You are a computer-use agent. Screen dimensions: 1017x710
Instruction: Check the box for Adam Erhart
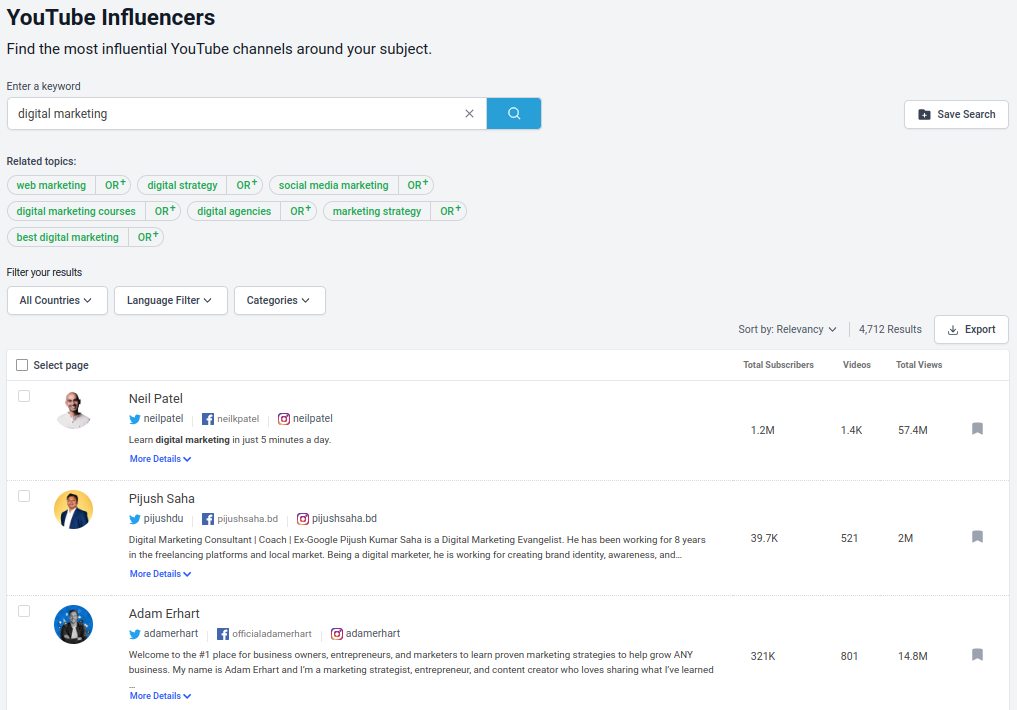tap(24, 611)
